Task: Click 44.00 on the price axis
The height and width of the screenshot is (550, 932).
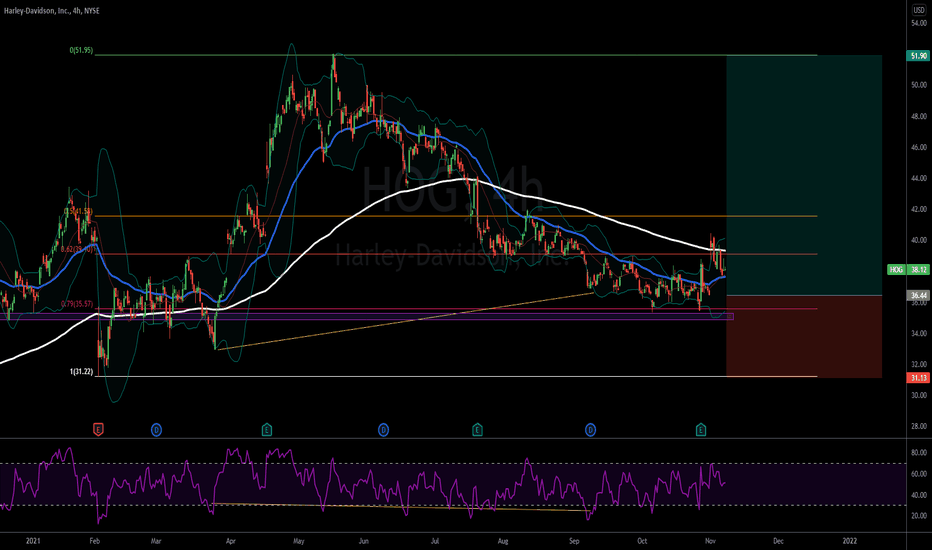Action: pyautogui.click(x=919, y=178)
